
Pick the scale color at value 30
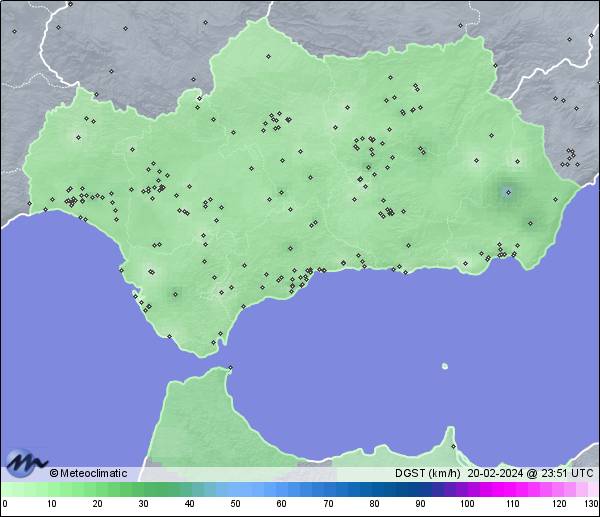click(143, 489)
